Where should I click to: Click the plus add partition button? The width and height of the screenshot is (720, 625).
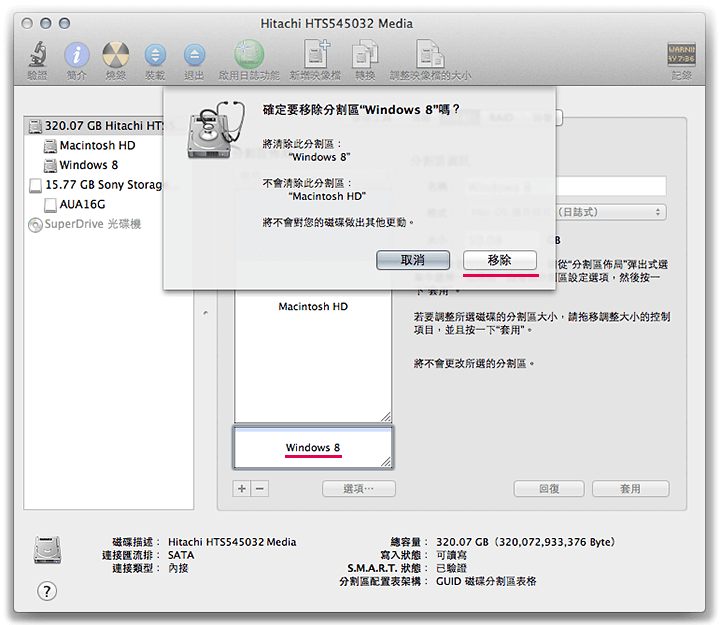click(x=242, y=489)
